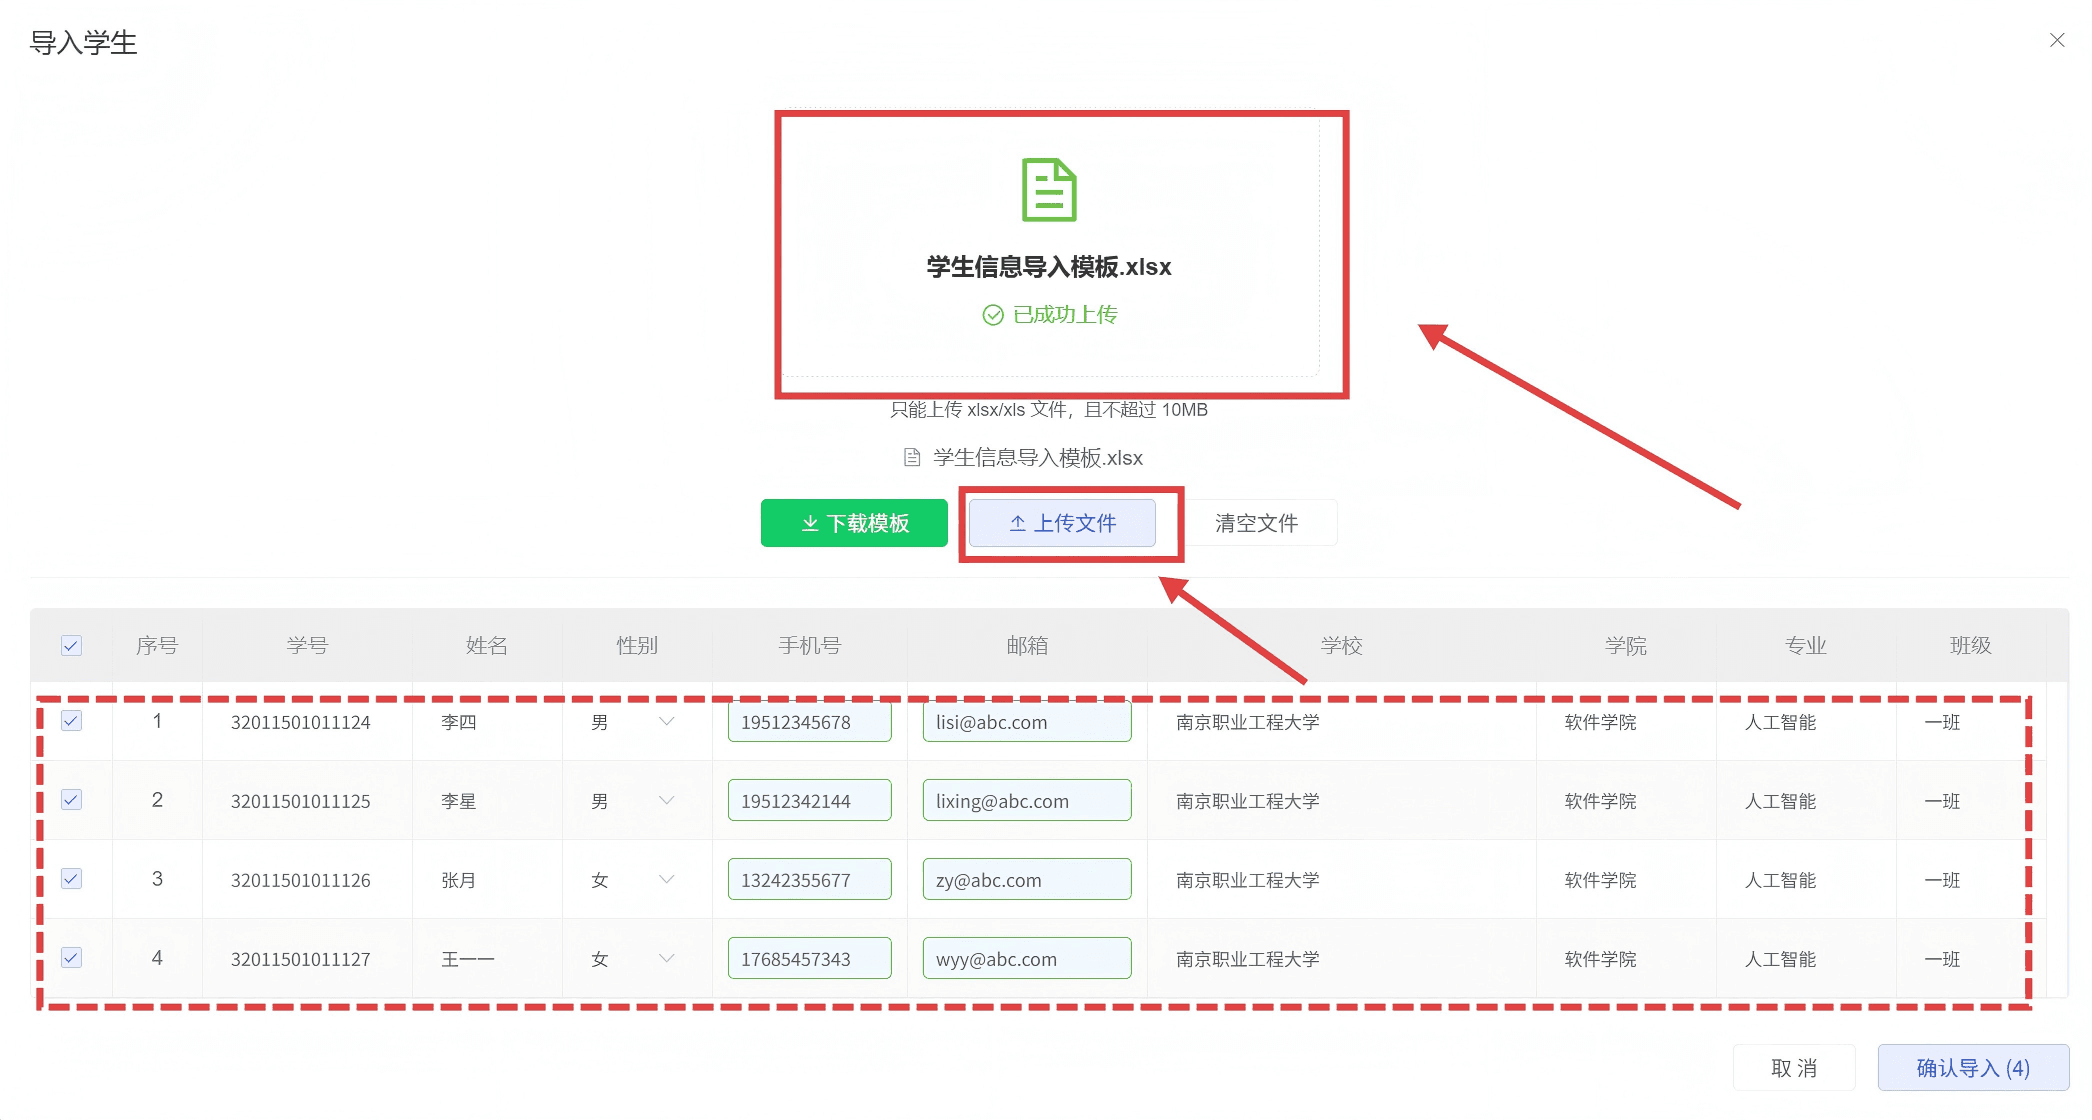Screen dimensions: 2092x1120
Task: Click the uploaded file name link below upload box
Action: click(1037, 458)
